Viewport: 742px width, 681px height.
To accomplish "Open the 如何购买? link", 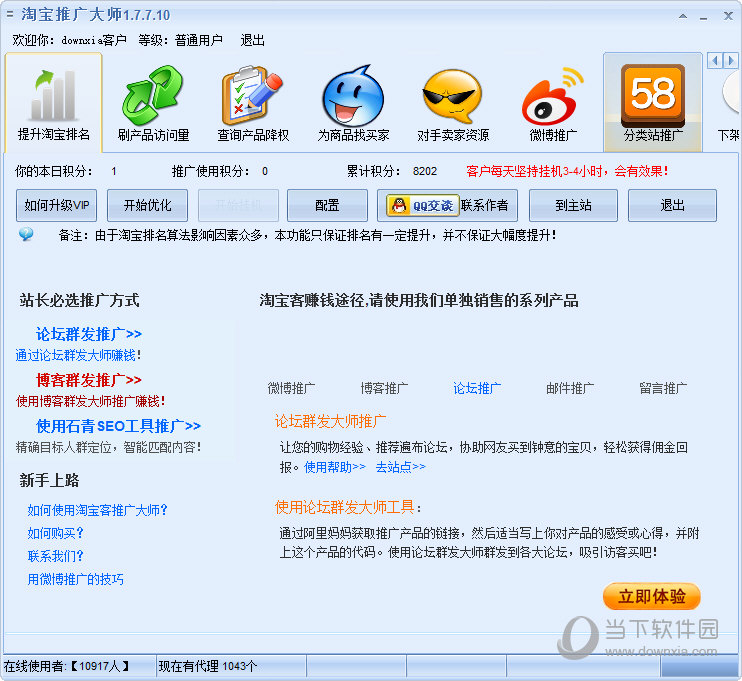I will click(x=55, y=533).
